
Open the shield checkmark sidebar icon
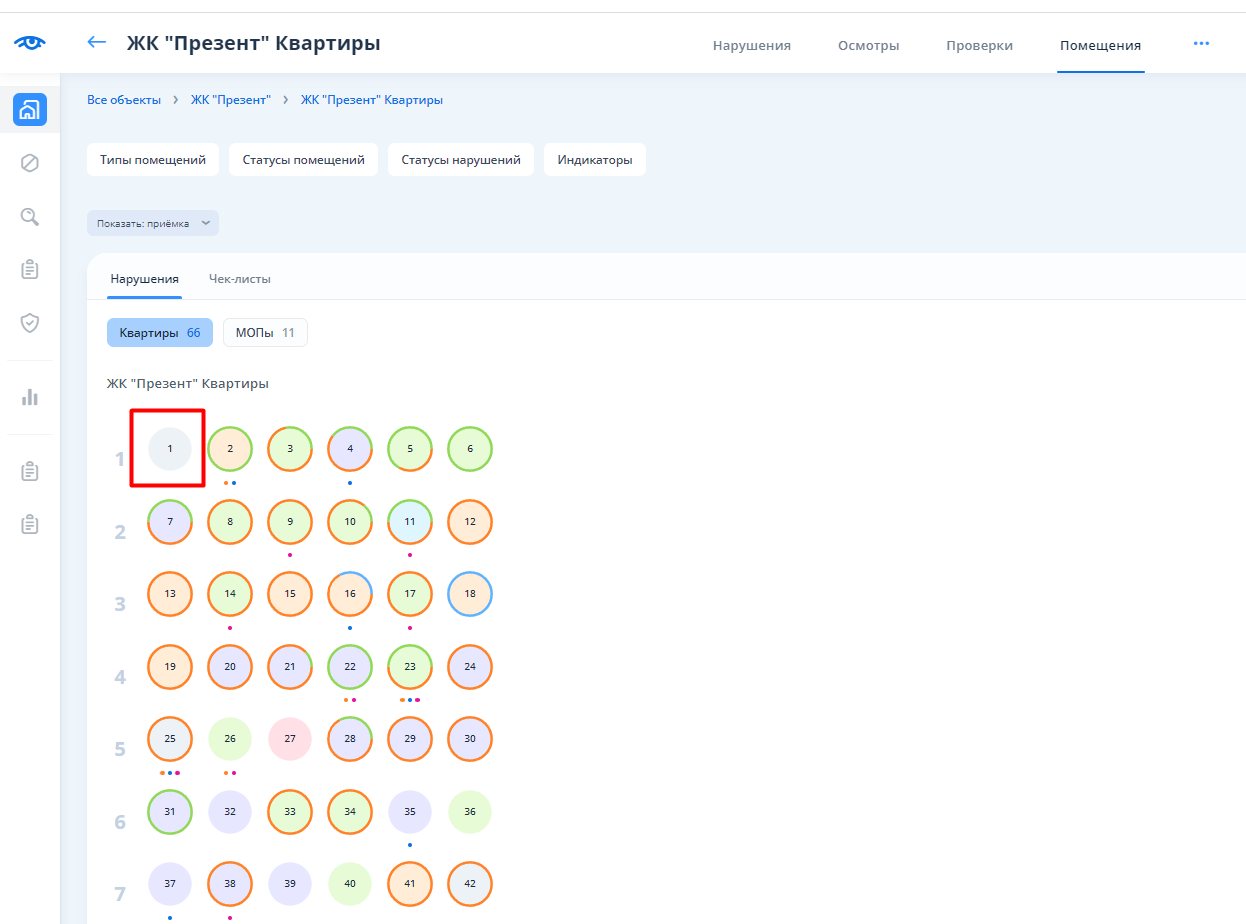coord(30,323)
